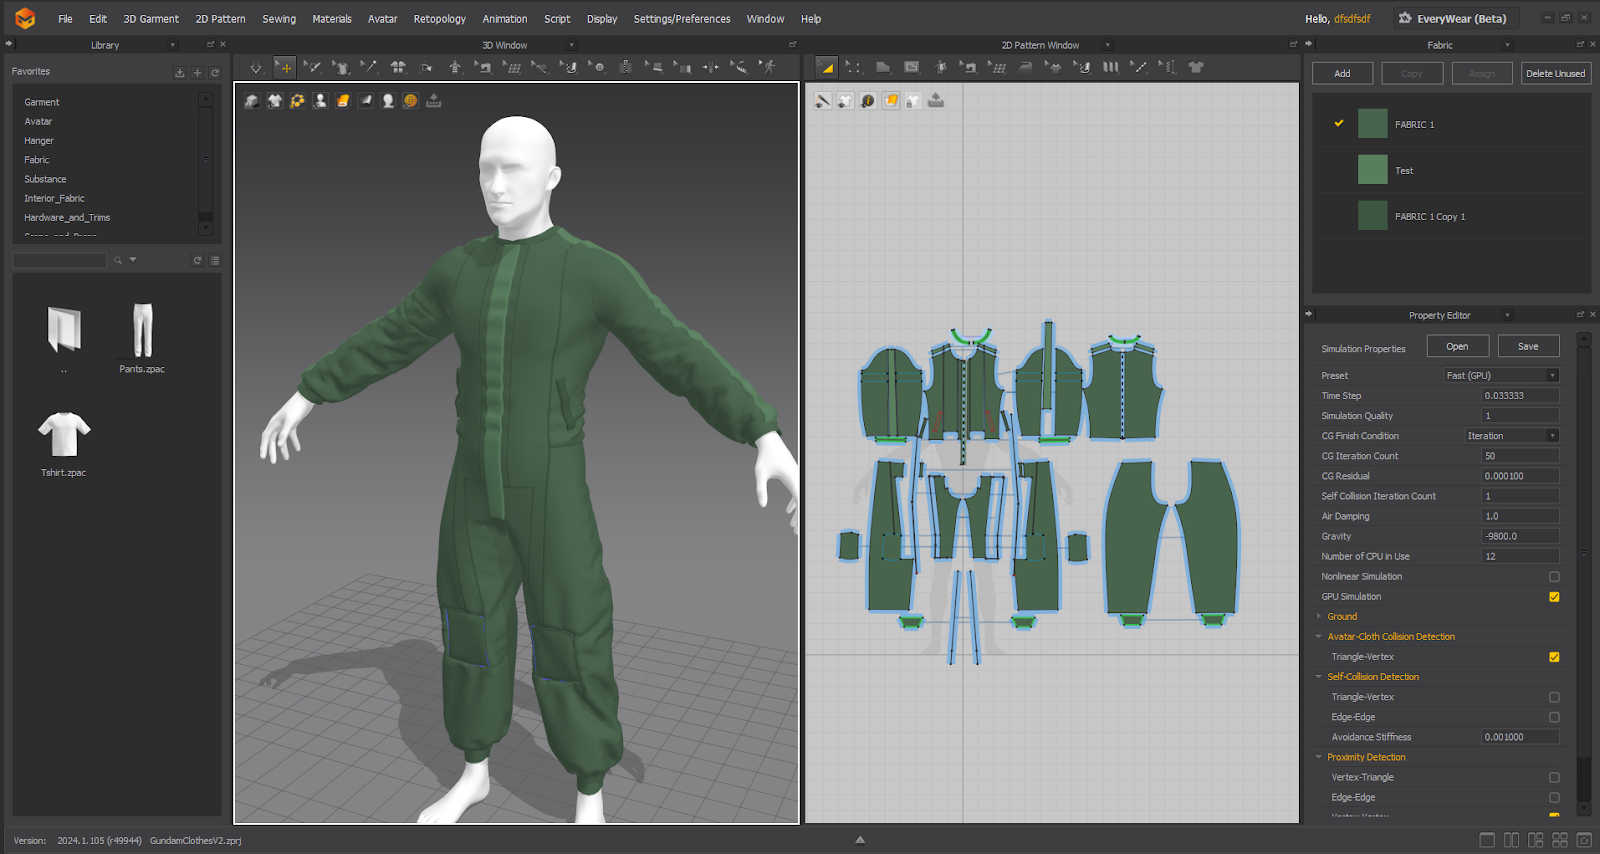Open the Library panel dropdown arrow
This screenshot has height=854, width=1600.
pyautogui.click(x=172, y=45)
